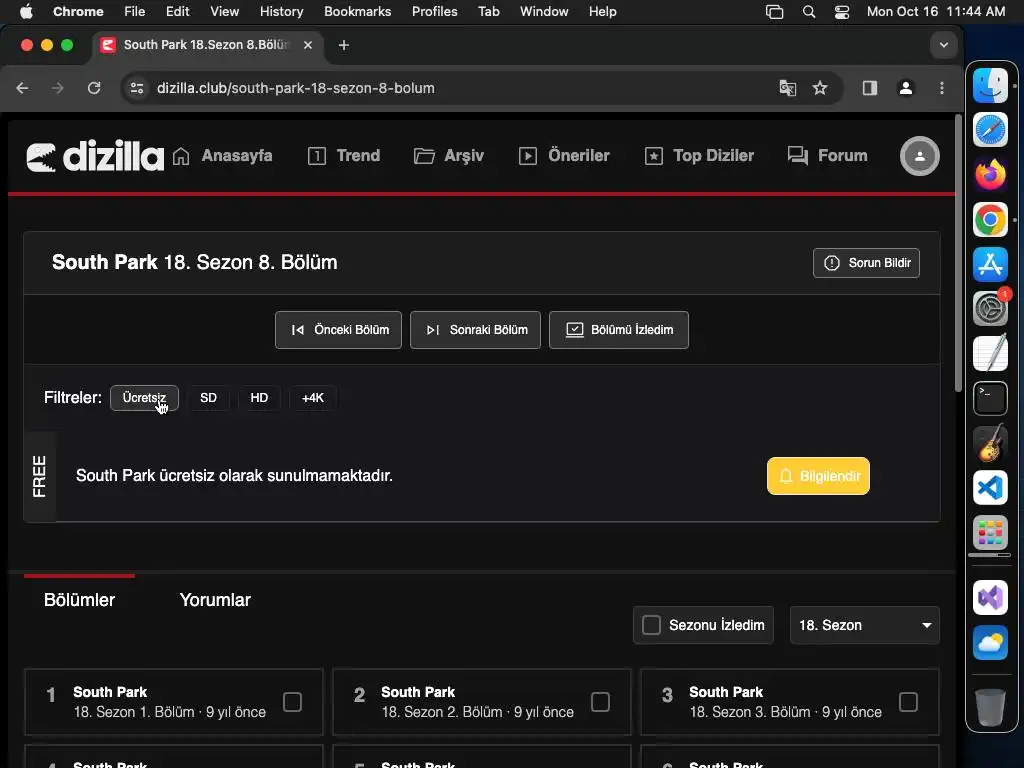Open South Park 18. Sezon 2. Bölüm card
1024x768 pixels.
point(482,702)
